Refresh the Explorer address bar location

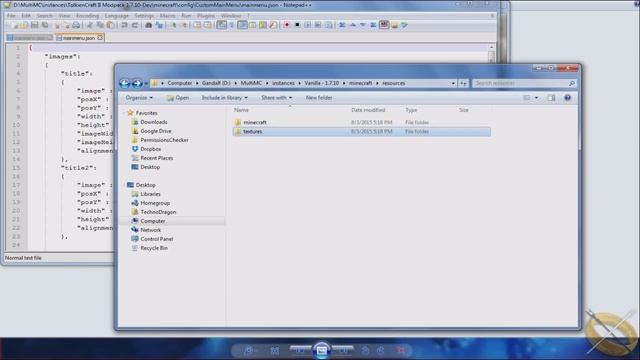click(463, 83)
